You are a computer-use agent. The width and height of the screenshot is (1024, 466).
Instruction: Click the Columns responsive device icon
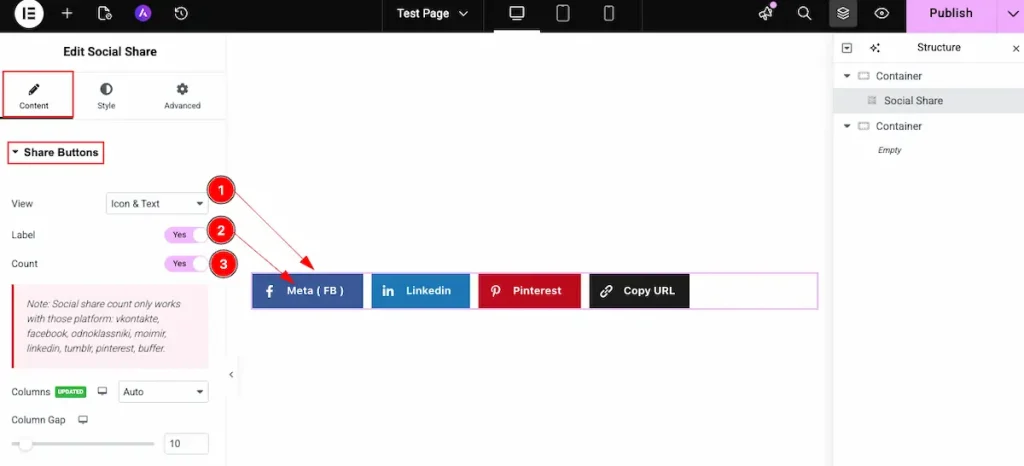tap(103, 392)
